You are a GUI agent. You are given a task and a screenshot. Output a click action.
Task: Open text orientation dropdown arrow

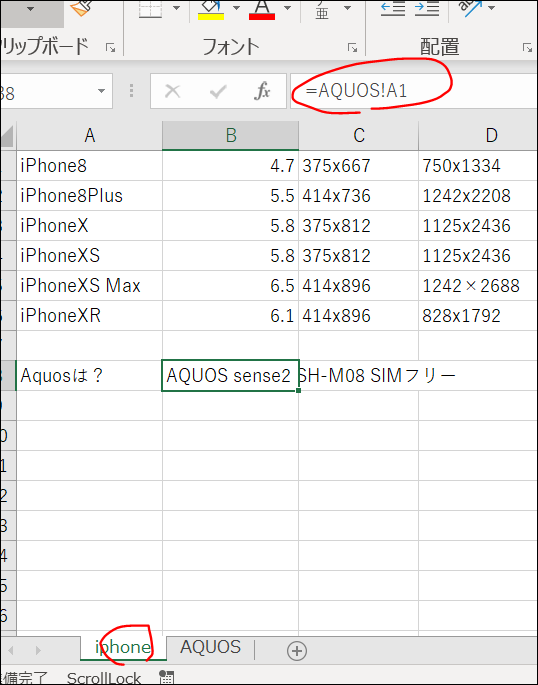tap(491, 8)
